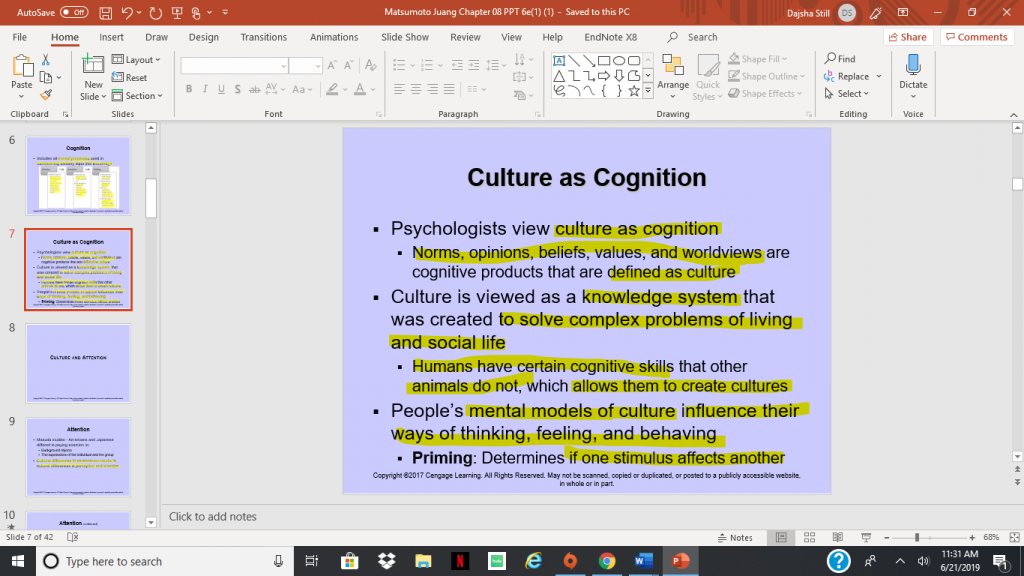Click the Save icon in title bar
Screen dimensions: 1024x576
click(x=105, y=12)
